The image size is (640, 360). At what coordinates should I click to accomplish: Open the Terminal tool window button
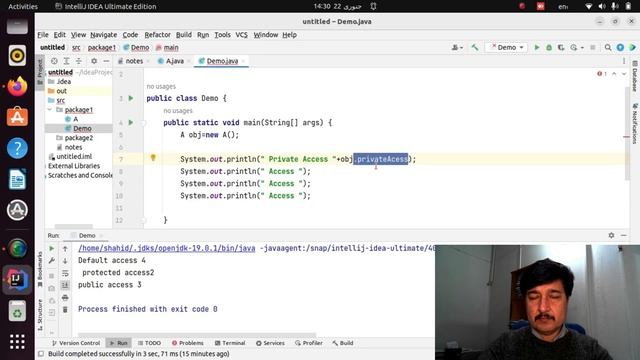click(x=230, y=343)
